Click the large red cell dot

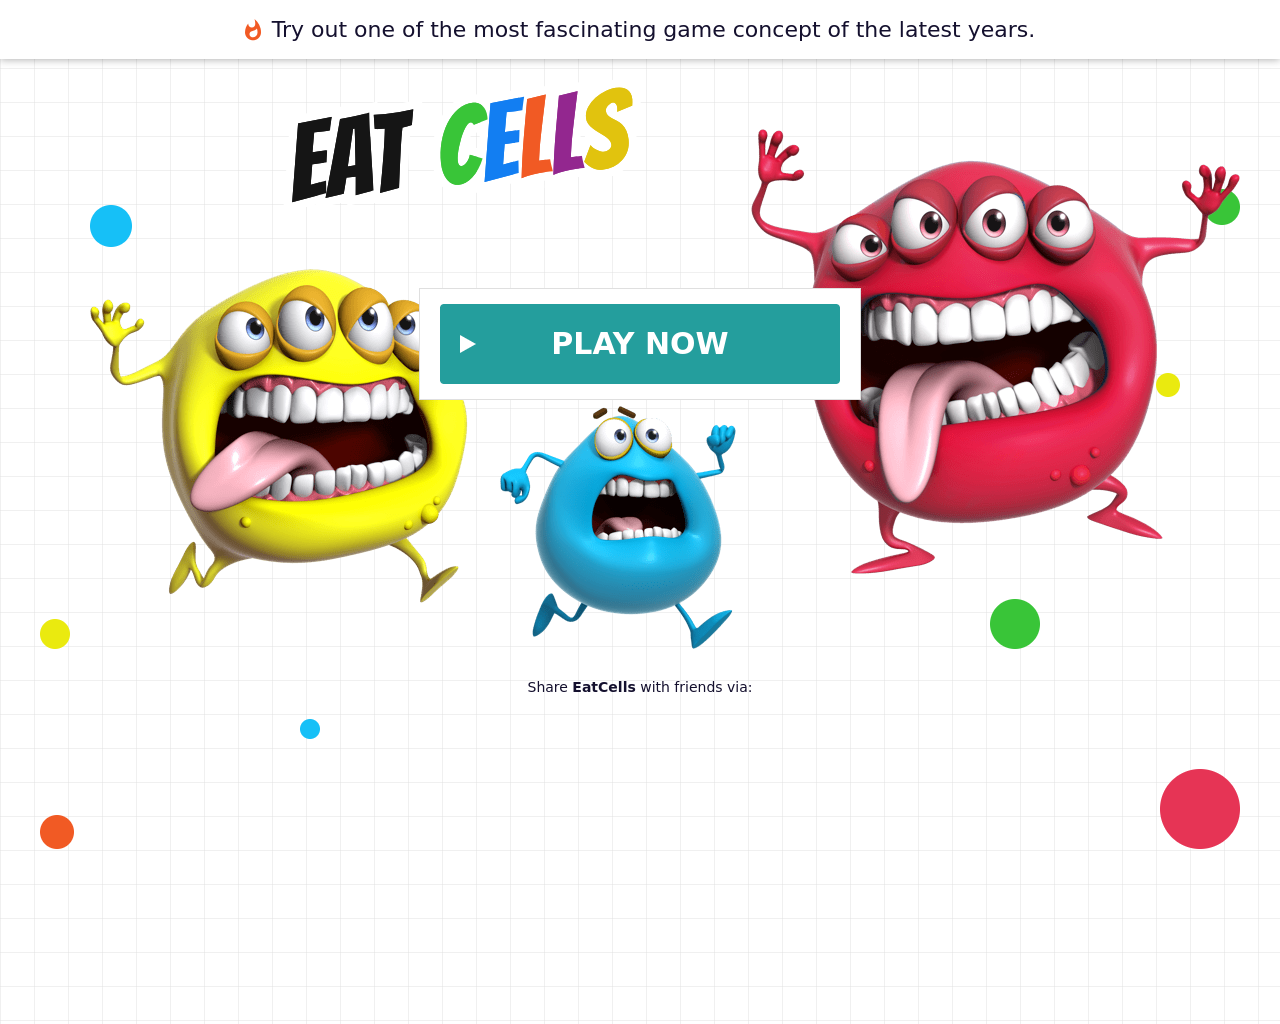click(1200, 809)
